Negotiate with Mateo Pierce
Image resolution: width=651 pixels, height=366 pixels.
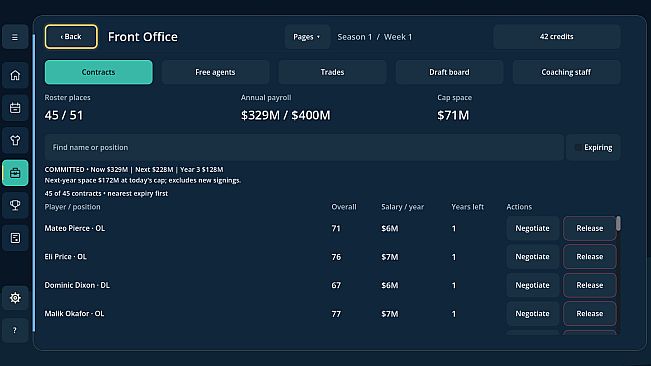tap(532, 228)
